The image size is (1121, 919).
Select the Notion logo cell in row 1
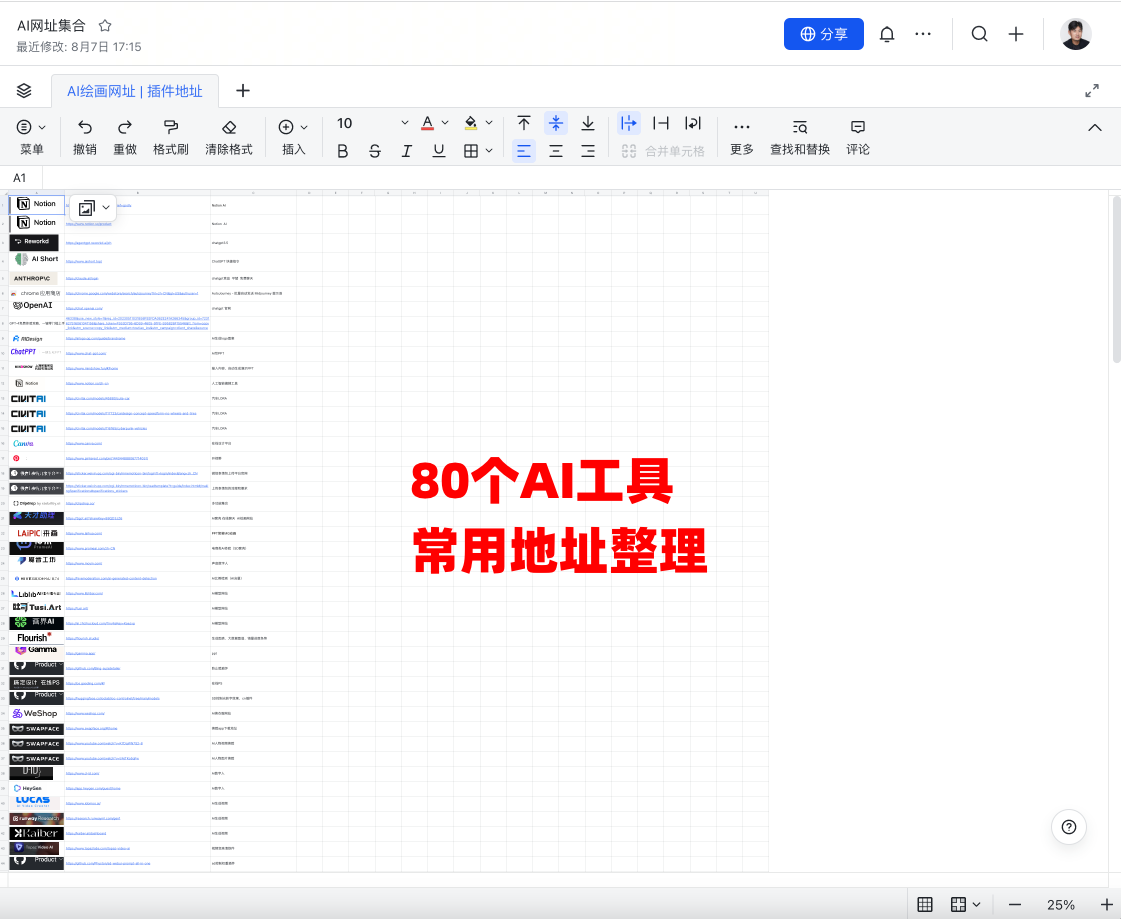coord(36,204)
